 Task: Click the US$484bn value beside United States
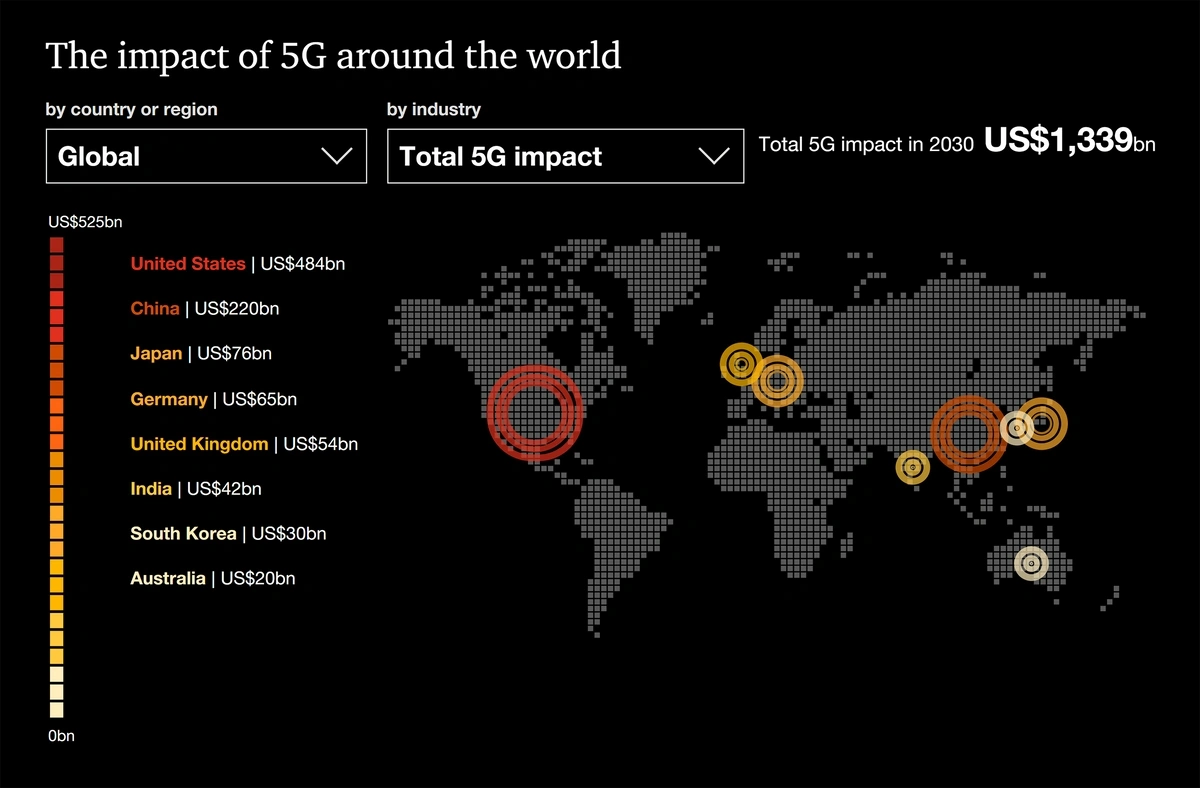coord(303,264)
